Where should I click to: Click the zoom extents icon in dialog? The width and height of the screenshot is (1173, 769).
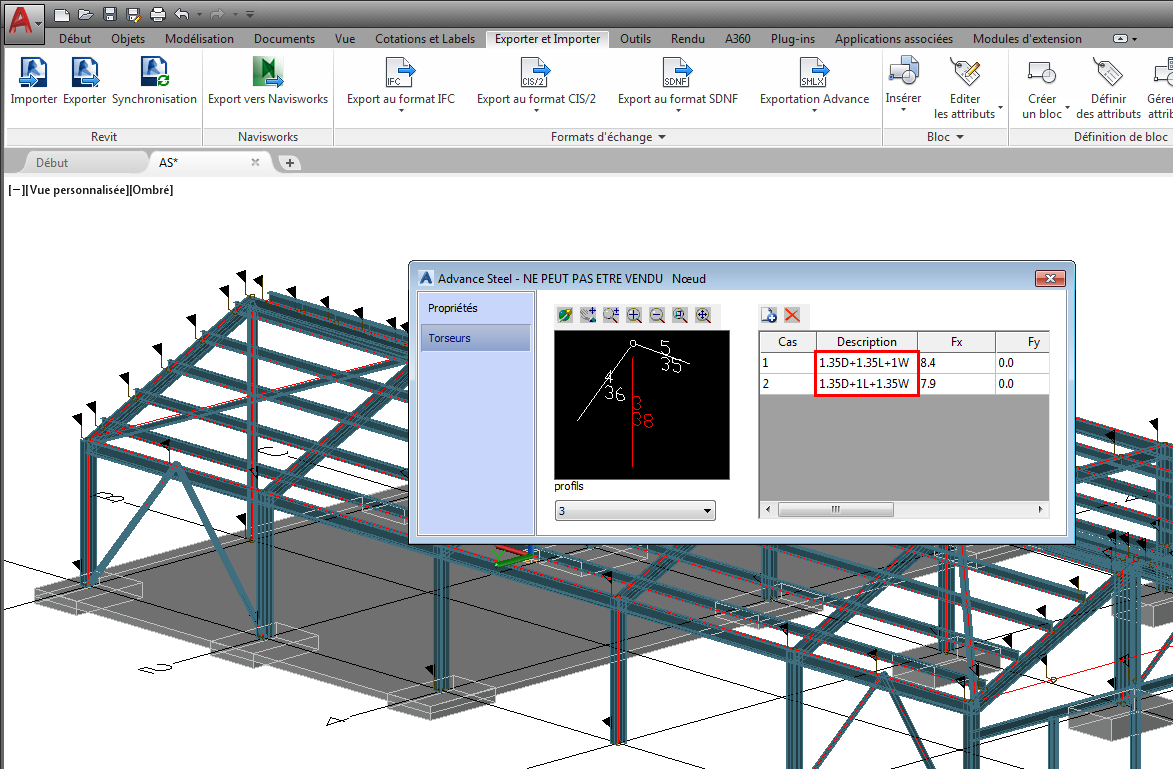click(x=703, y=315)
